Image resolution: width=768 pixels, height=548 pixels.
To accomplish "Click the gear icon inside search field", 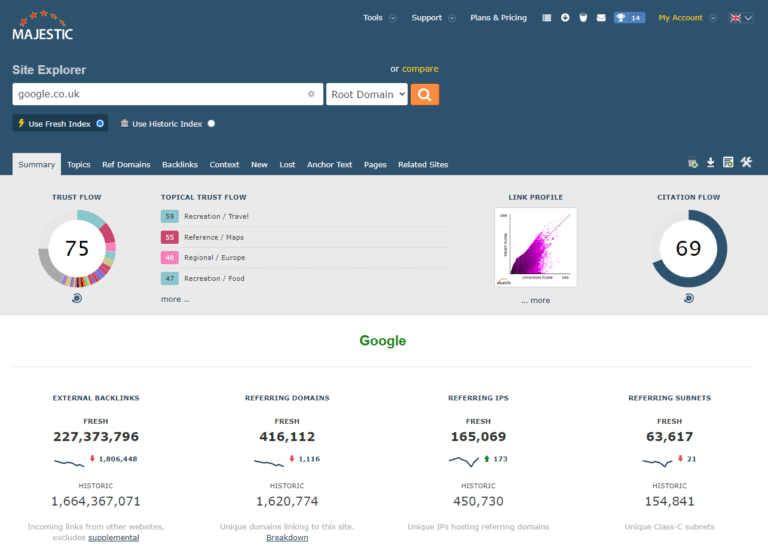I will [x=311, y=94].
